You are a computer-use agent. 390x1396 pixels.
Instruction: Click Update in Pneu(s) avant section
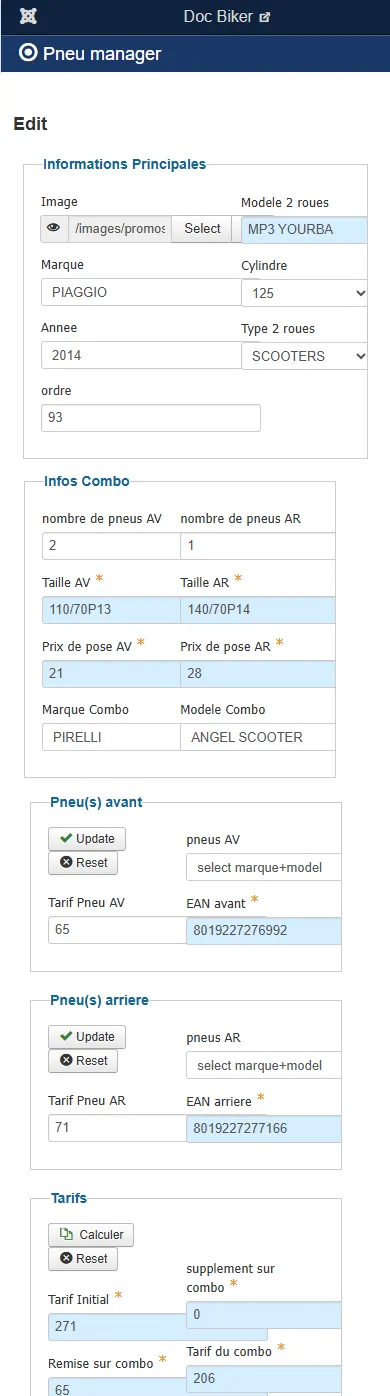point(87,838)
